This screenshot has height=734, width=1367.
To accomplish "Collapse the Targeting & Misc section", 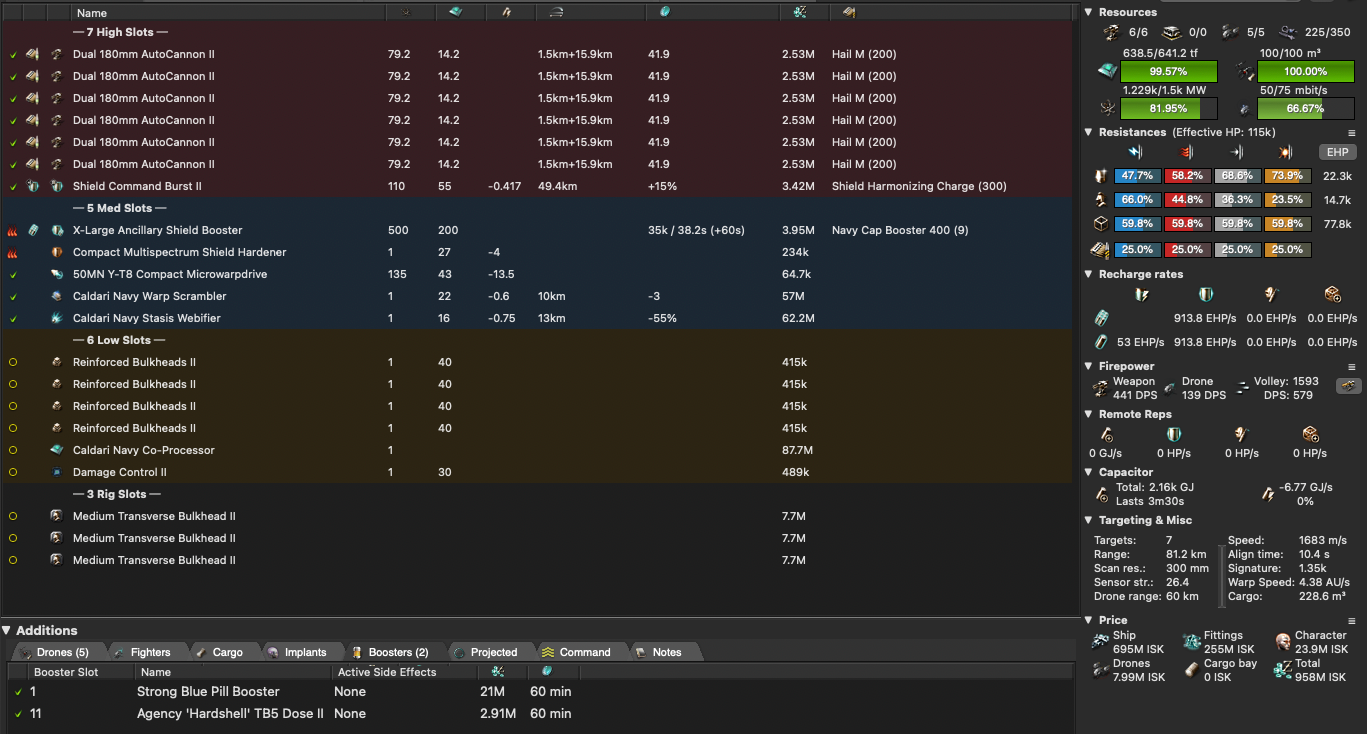I will click(1090, 520).
